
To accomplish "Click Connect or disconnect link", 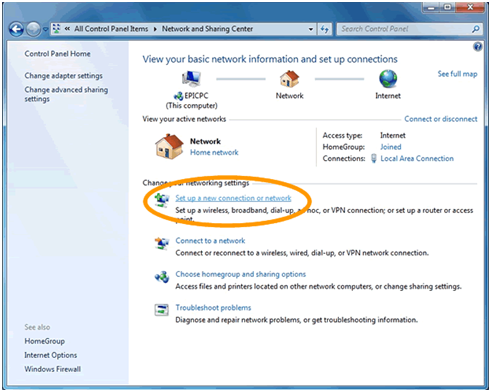I will tap(441, 119).
